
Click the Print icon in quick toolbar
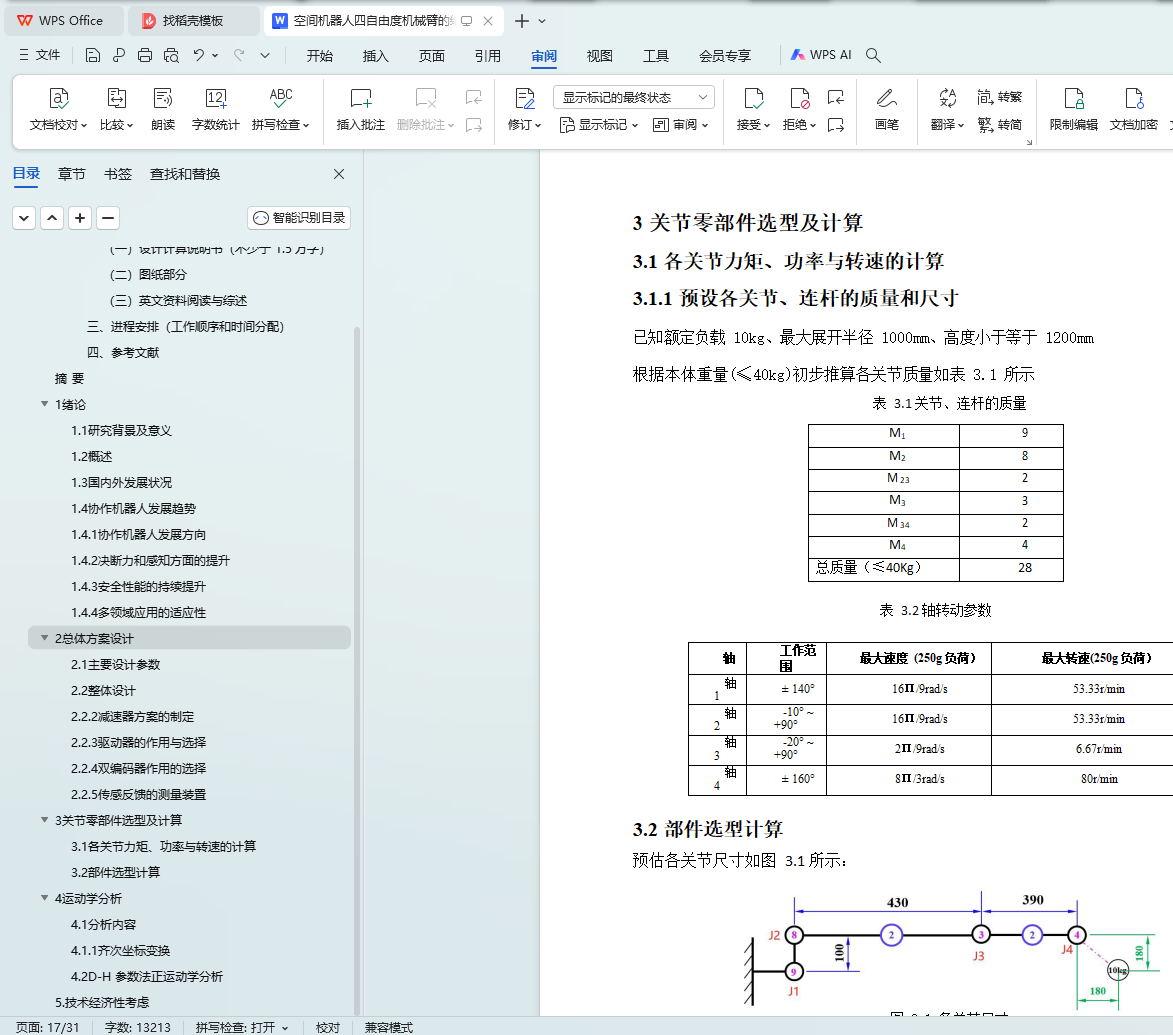[x=145, y=55]
